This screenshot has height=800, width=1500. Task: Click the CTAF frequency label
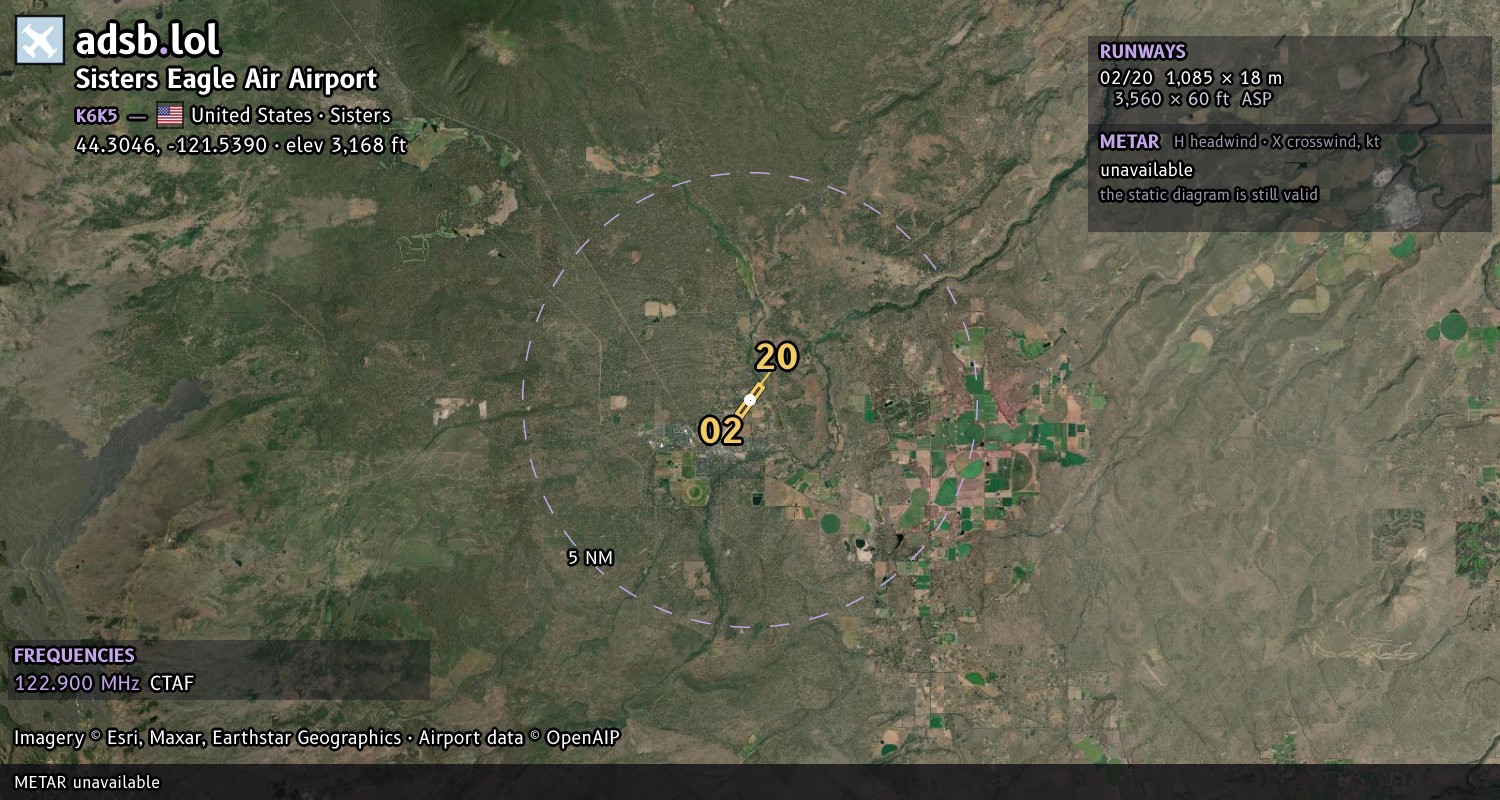pyautogui.click(x=172, y=684)
